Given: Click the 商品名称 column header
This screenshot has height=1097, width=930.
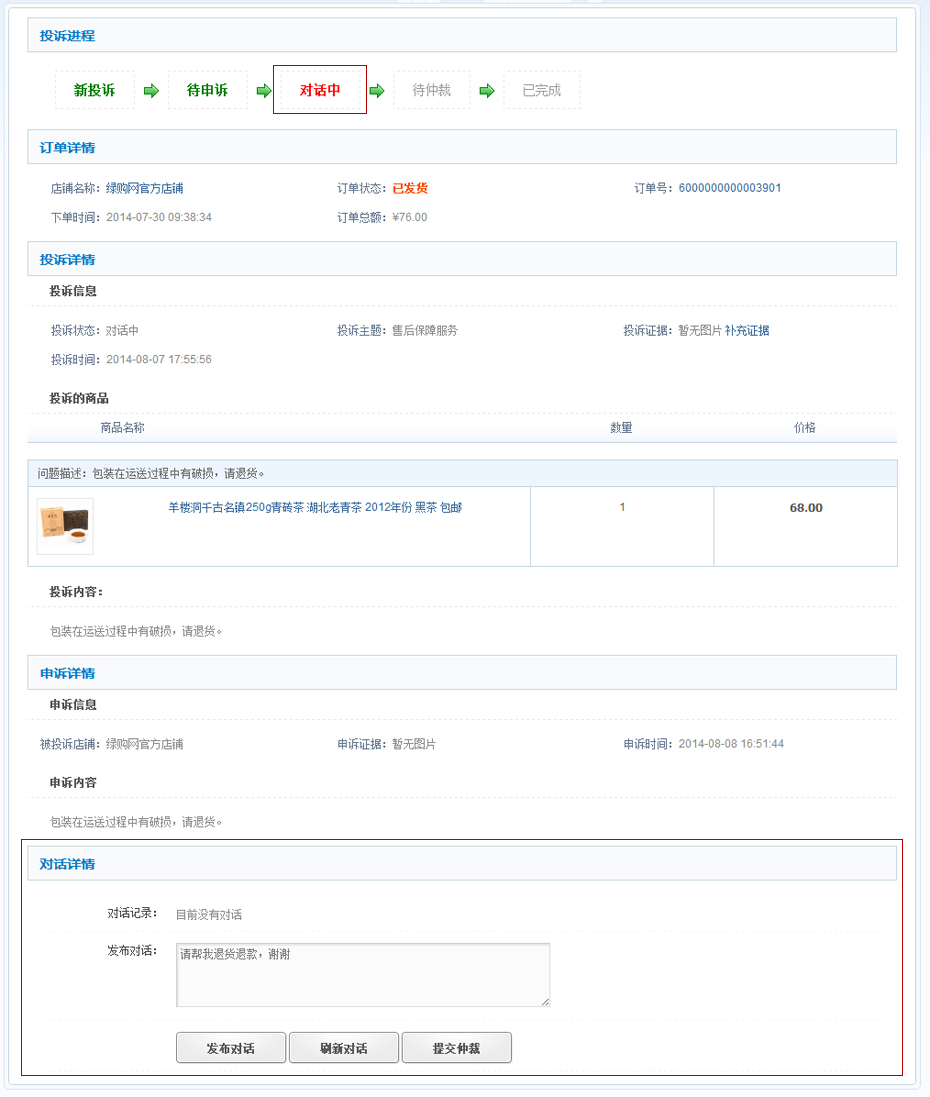Looking at the screenshot, I should [x=122, y=427].
